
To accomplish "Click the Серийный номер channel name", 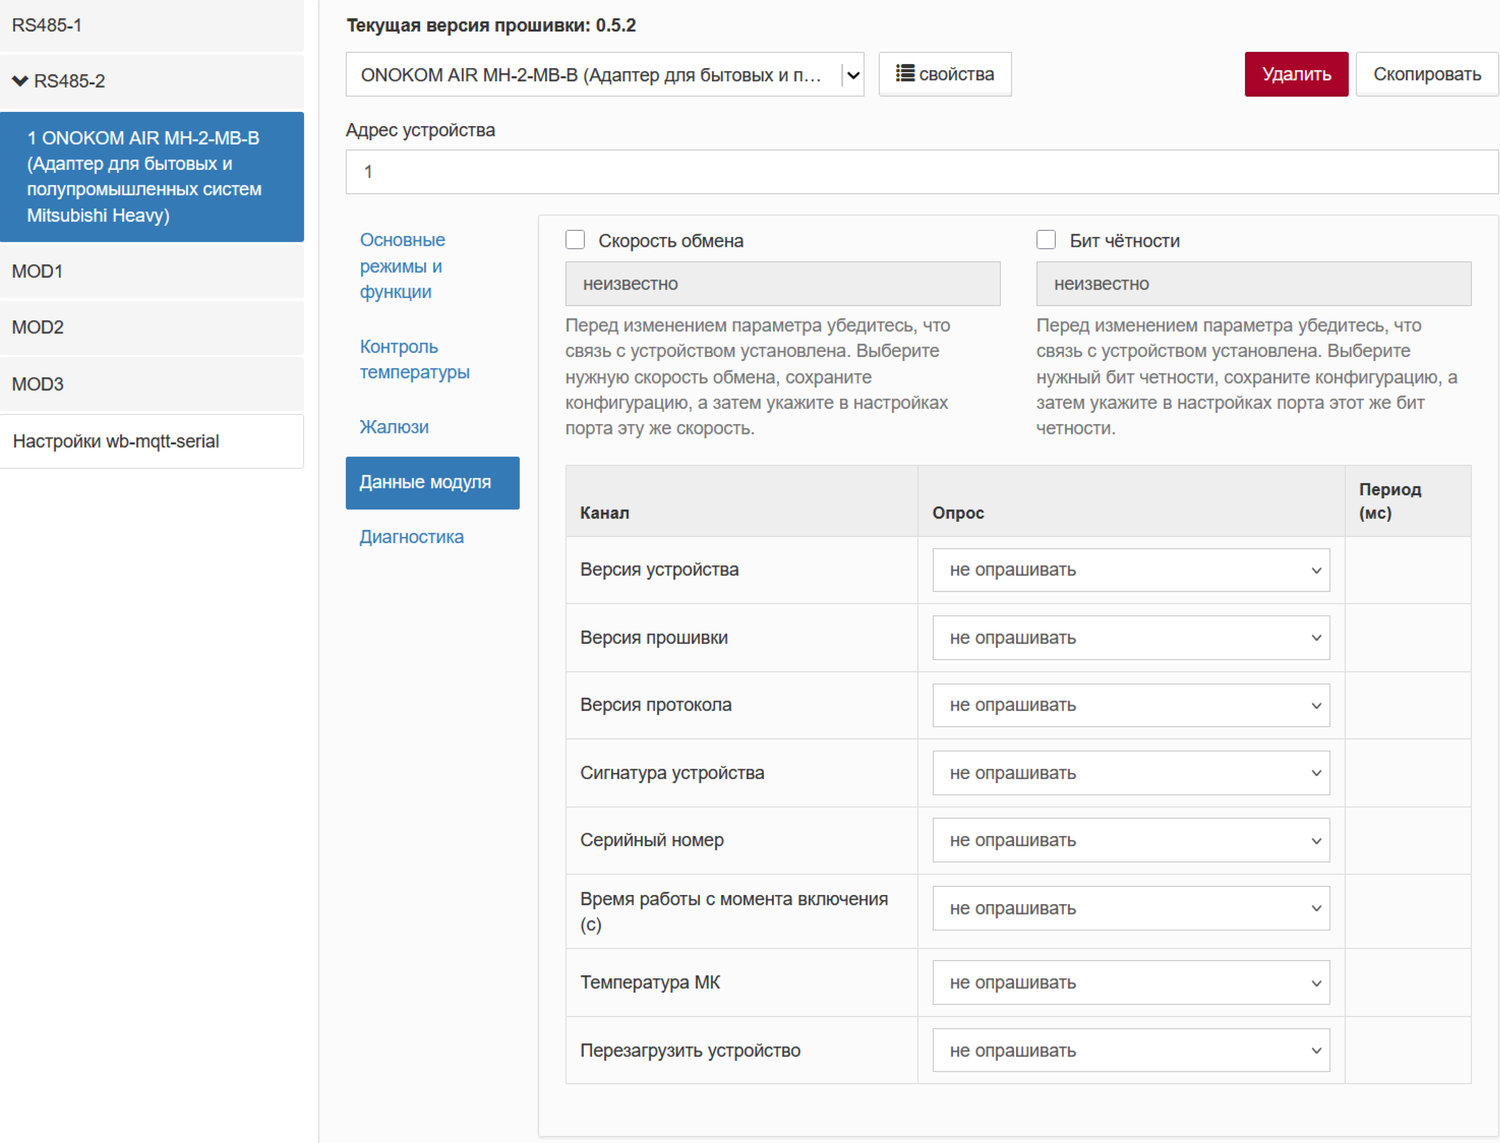I will click(652, 840).
